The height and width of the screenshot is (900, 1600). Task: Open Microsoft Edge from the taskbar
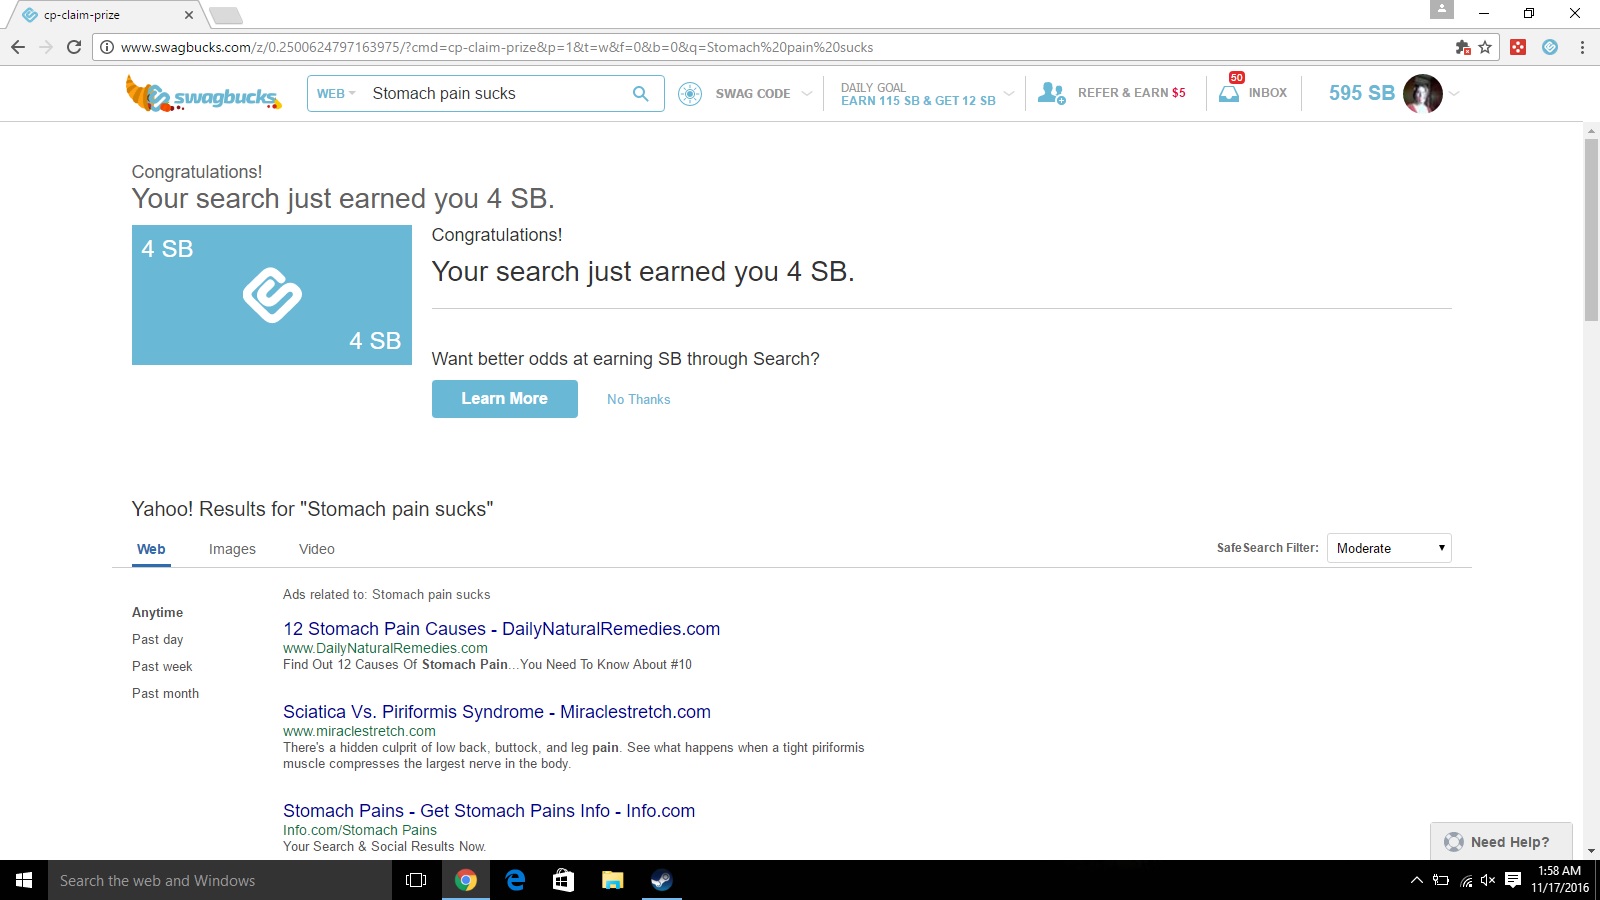pyautogui.click(x=514, y=880)
